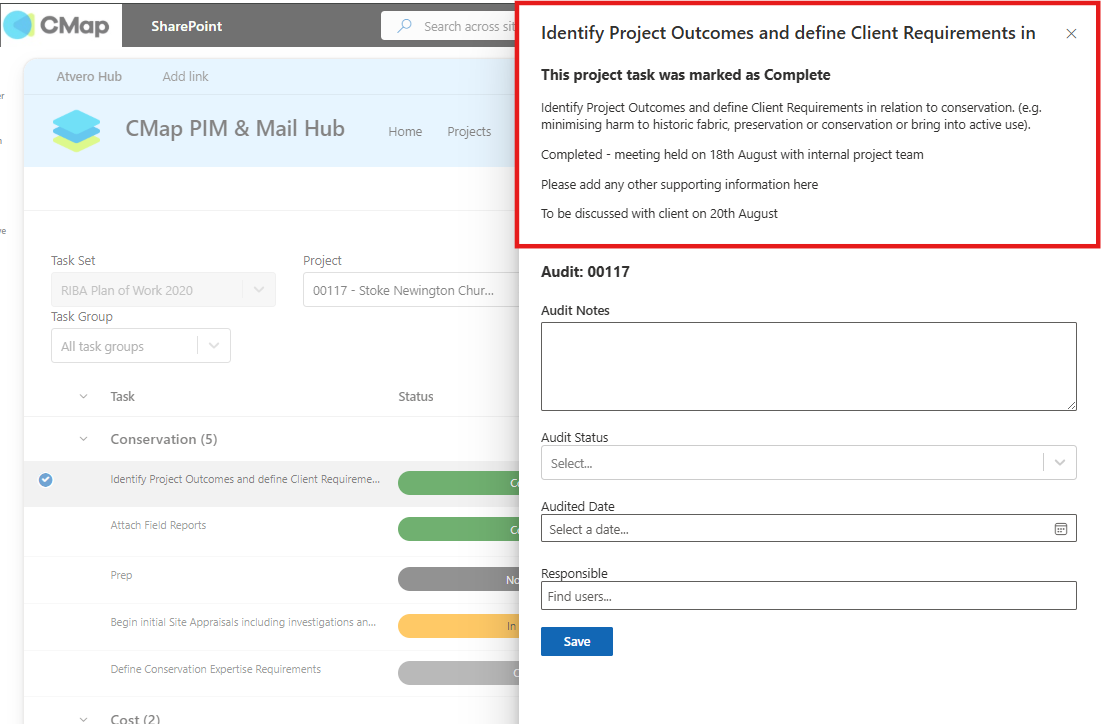
Task: Select the Begin initial Site Appraisals task
Action: (x=243, y=622)
